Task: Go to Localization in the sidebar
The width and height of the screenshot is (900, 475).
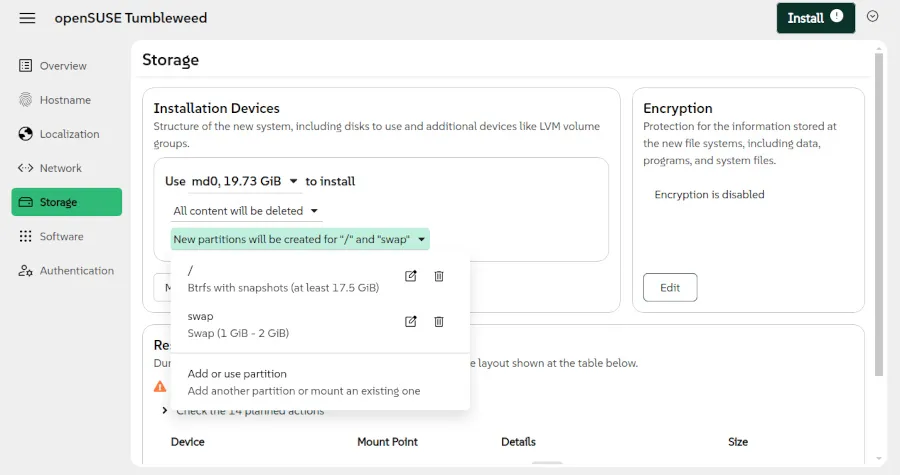Action: (x=68, y=134)
